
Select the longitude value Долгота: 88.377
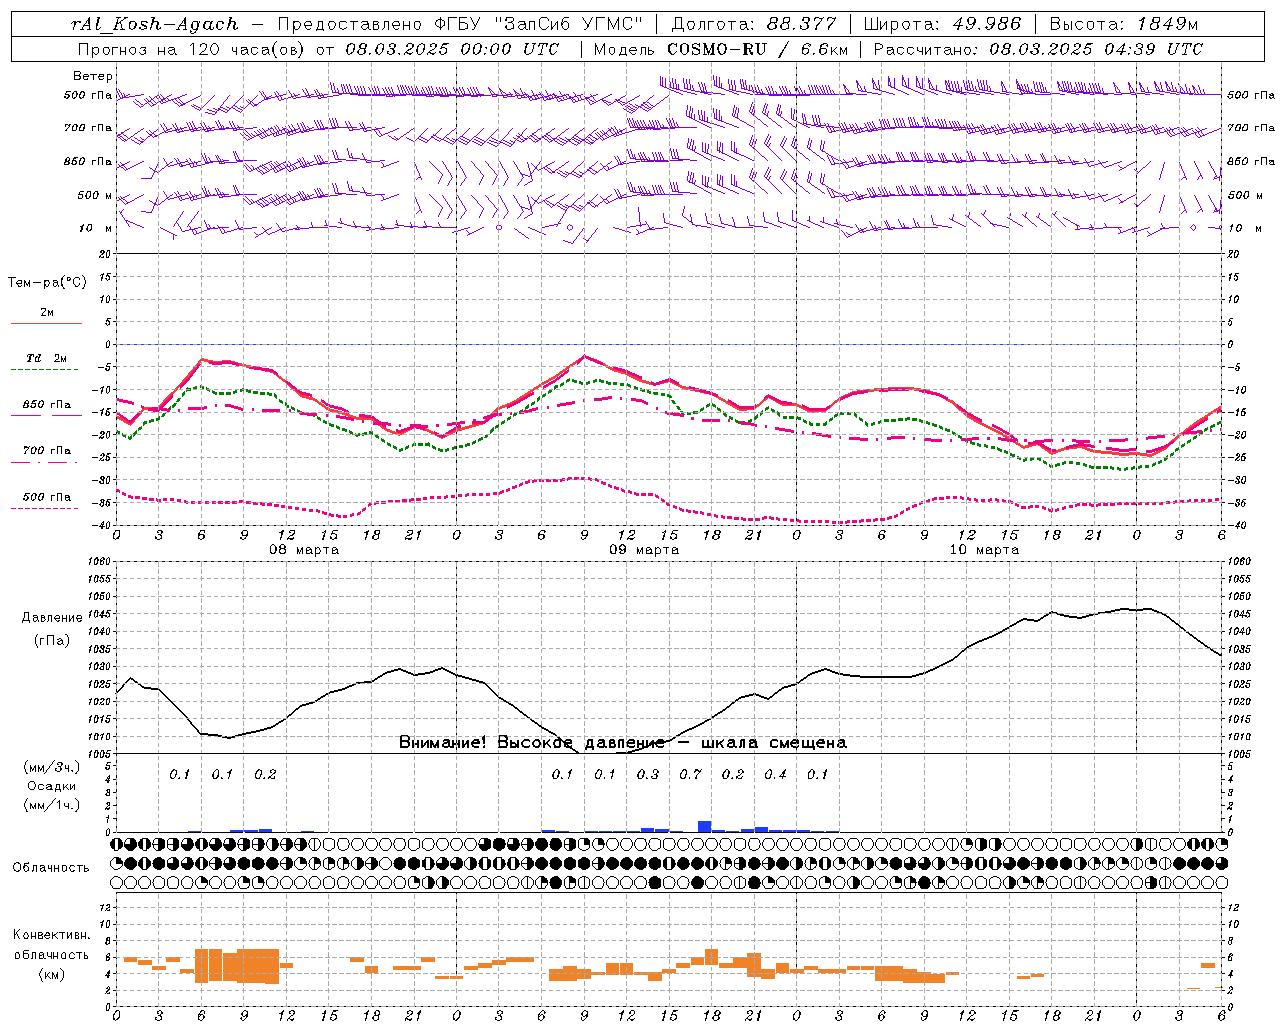click(754, 24)
